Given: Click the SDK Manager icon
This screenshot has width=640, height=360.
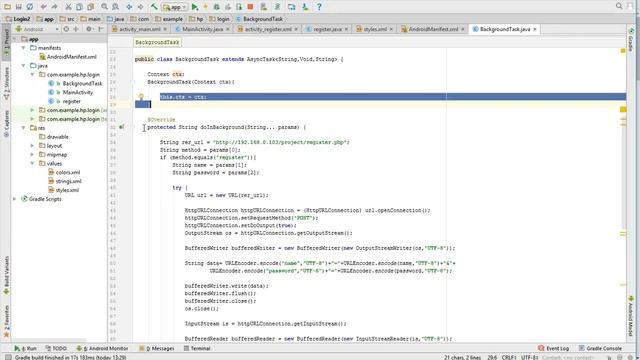Looking at the screenshot, I should [x=305, y=7].
